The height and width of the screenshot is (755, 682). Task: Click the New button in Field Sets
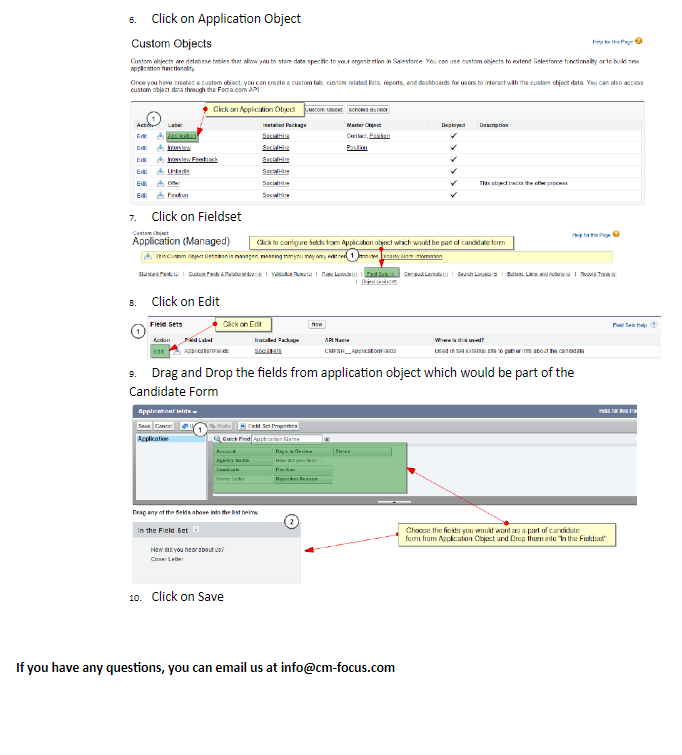click(316, 325)
